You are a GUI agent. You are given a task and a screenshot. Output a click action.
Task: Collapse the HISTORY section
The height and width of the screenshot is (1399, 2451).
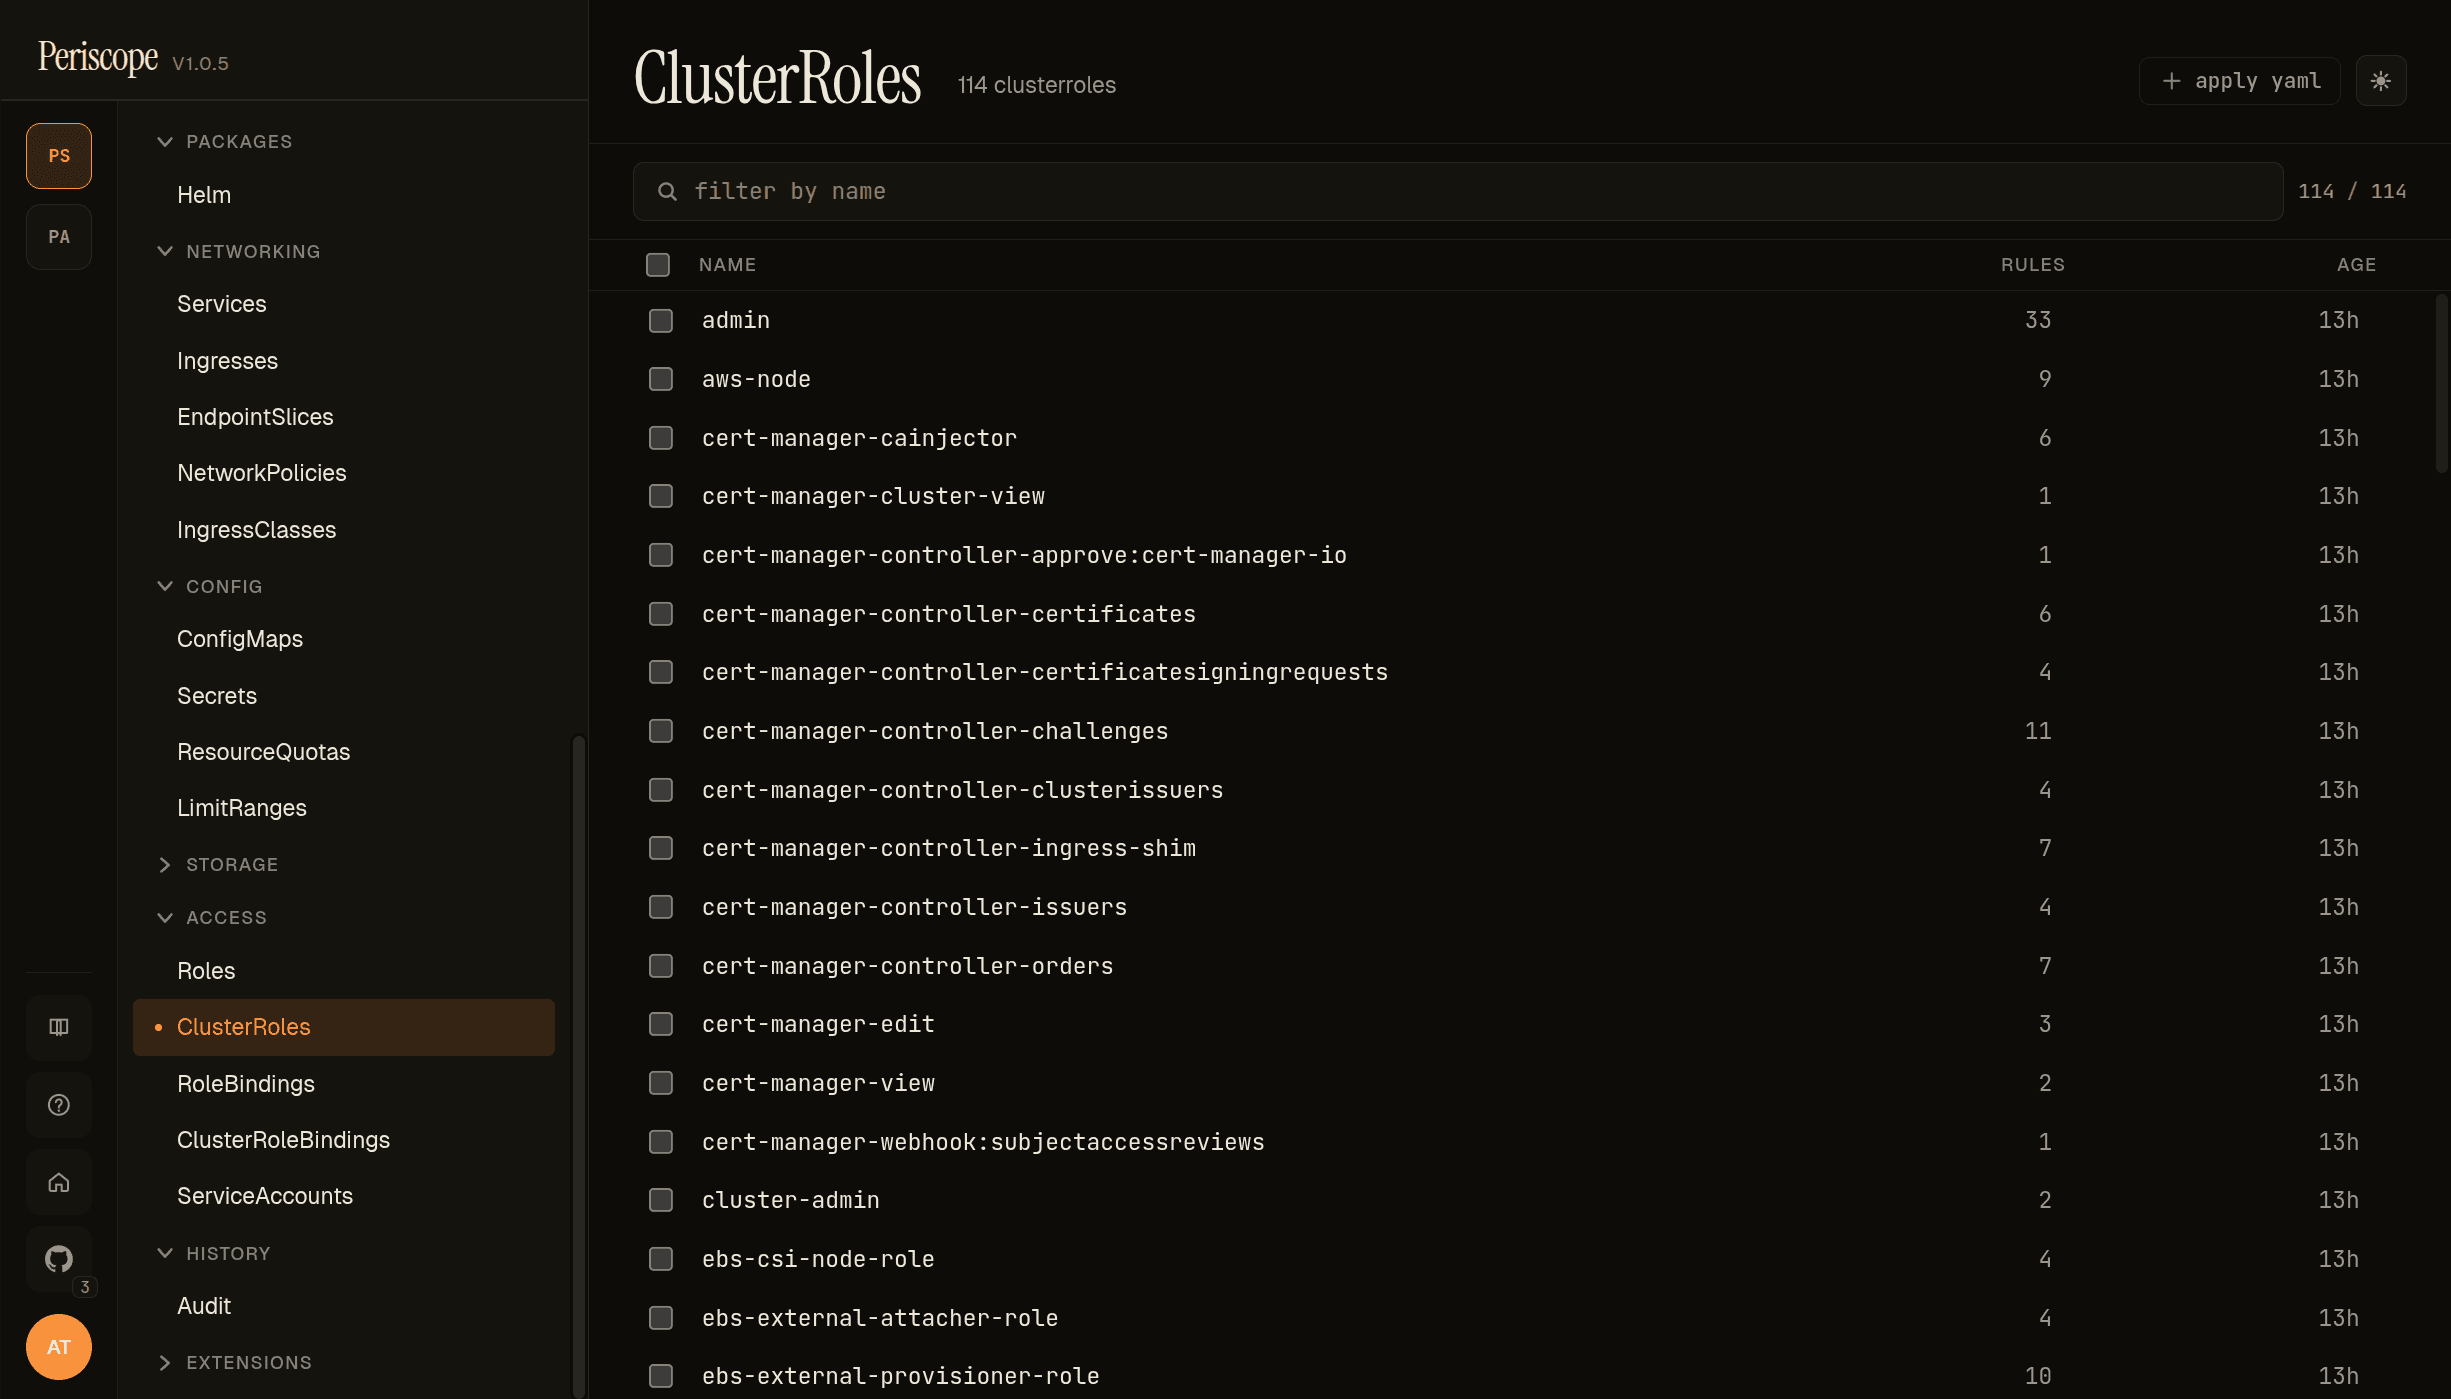click(x=214, y=1254)
